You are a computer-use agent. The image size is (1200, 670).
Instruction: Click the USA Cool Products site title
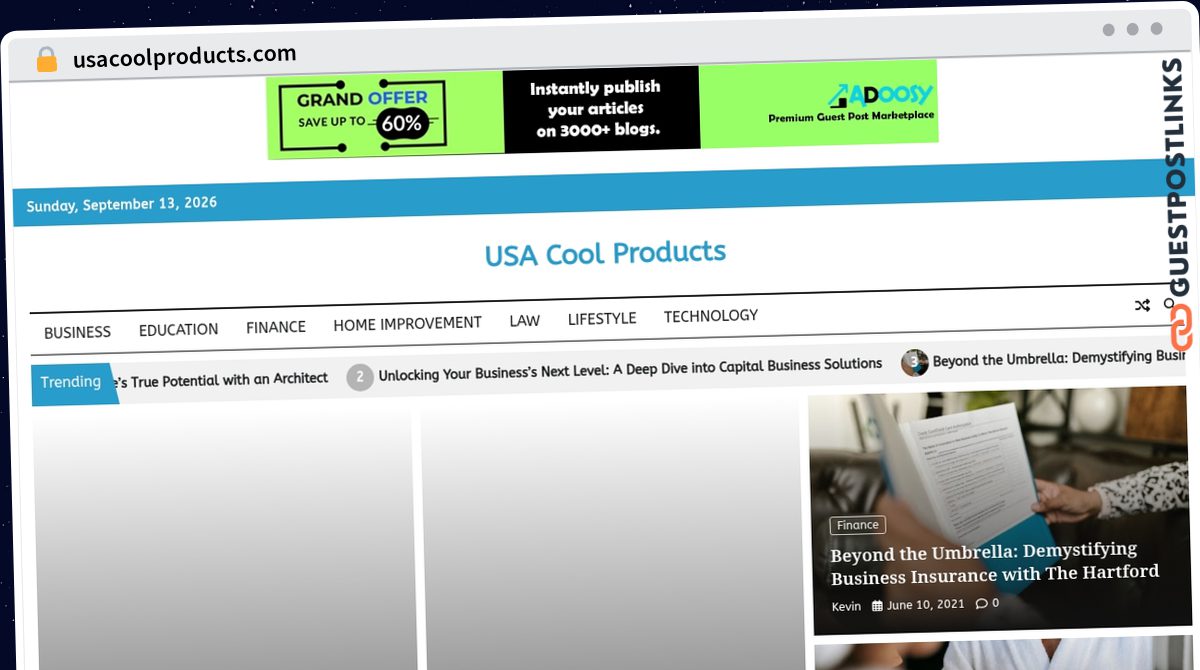point(605,254)
